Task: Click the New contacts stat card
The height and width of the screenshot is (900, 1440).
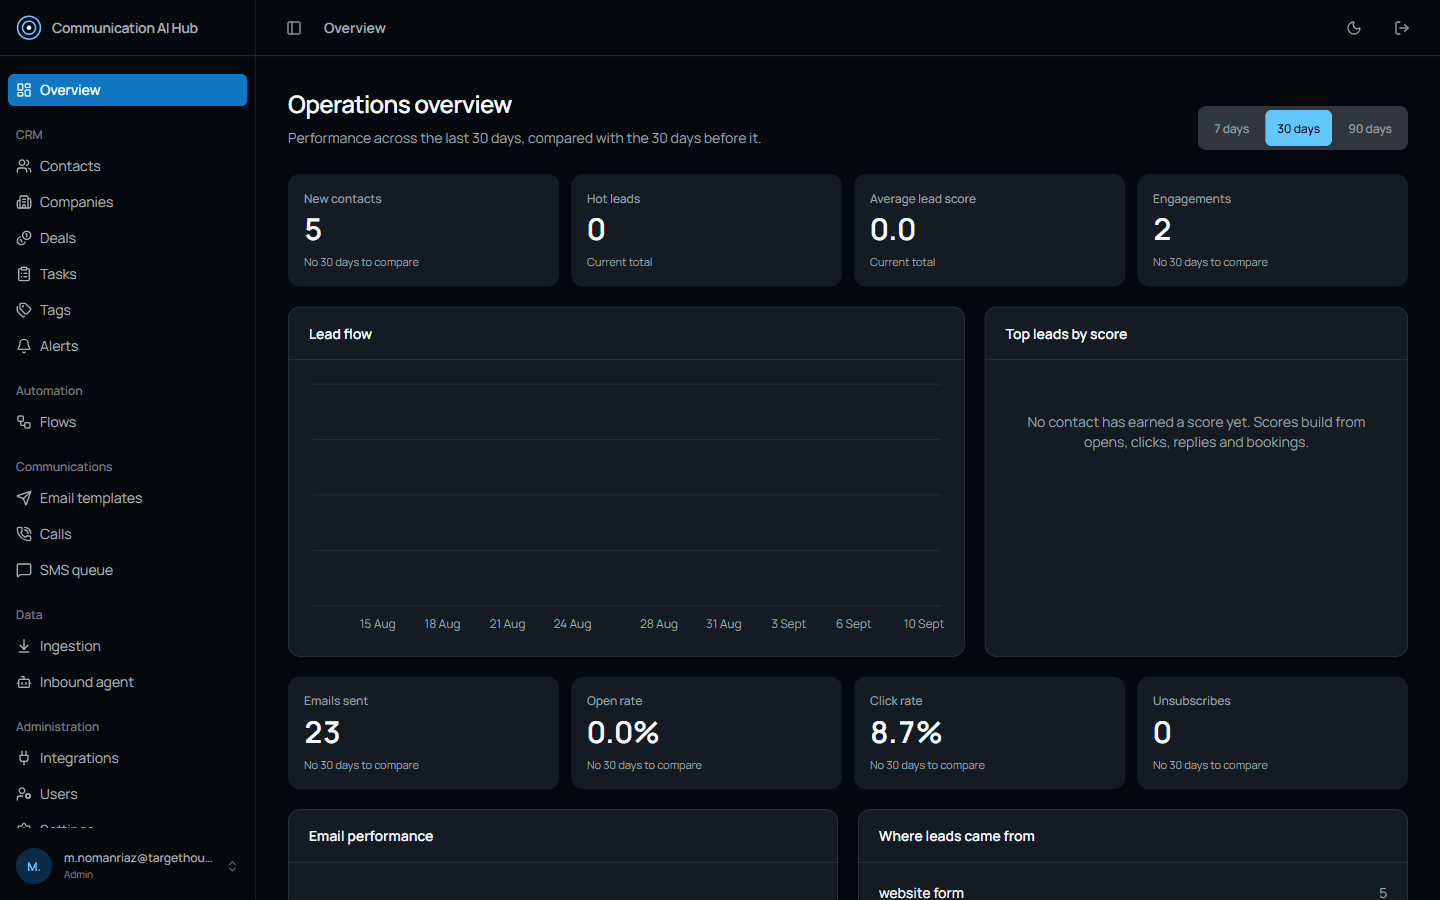Action: tap(423, 230)
